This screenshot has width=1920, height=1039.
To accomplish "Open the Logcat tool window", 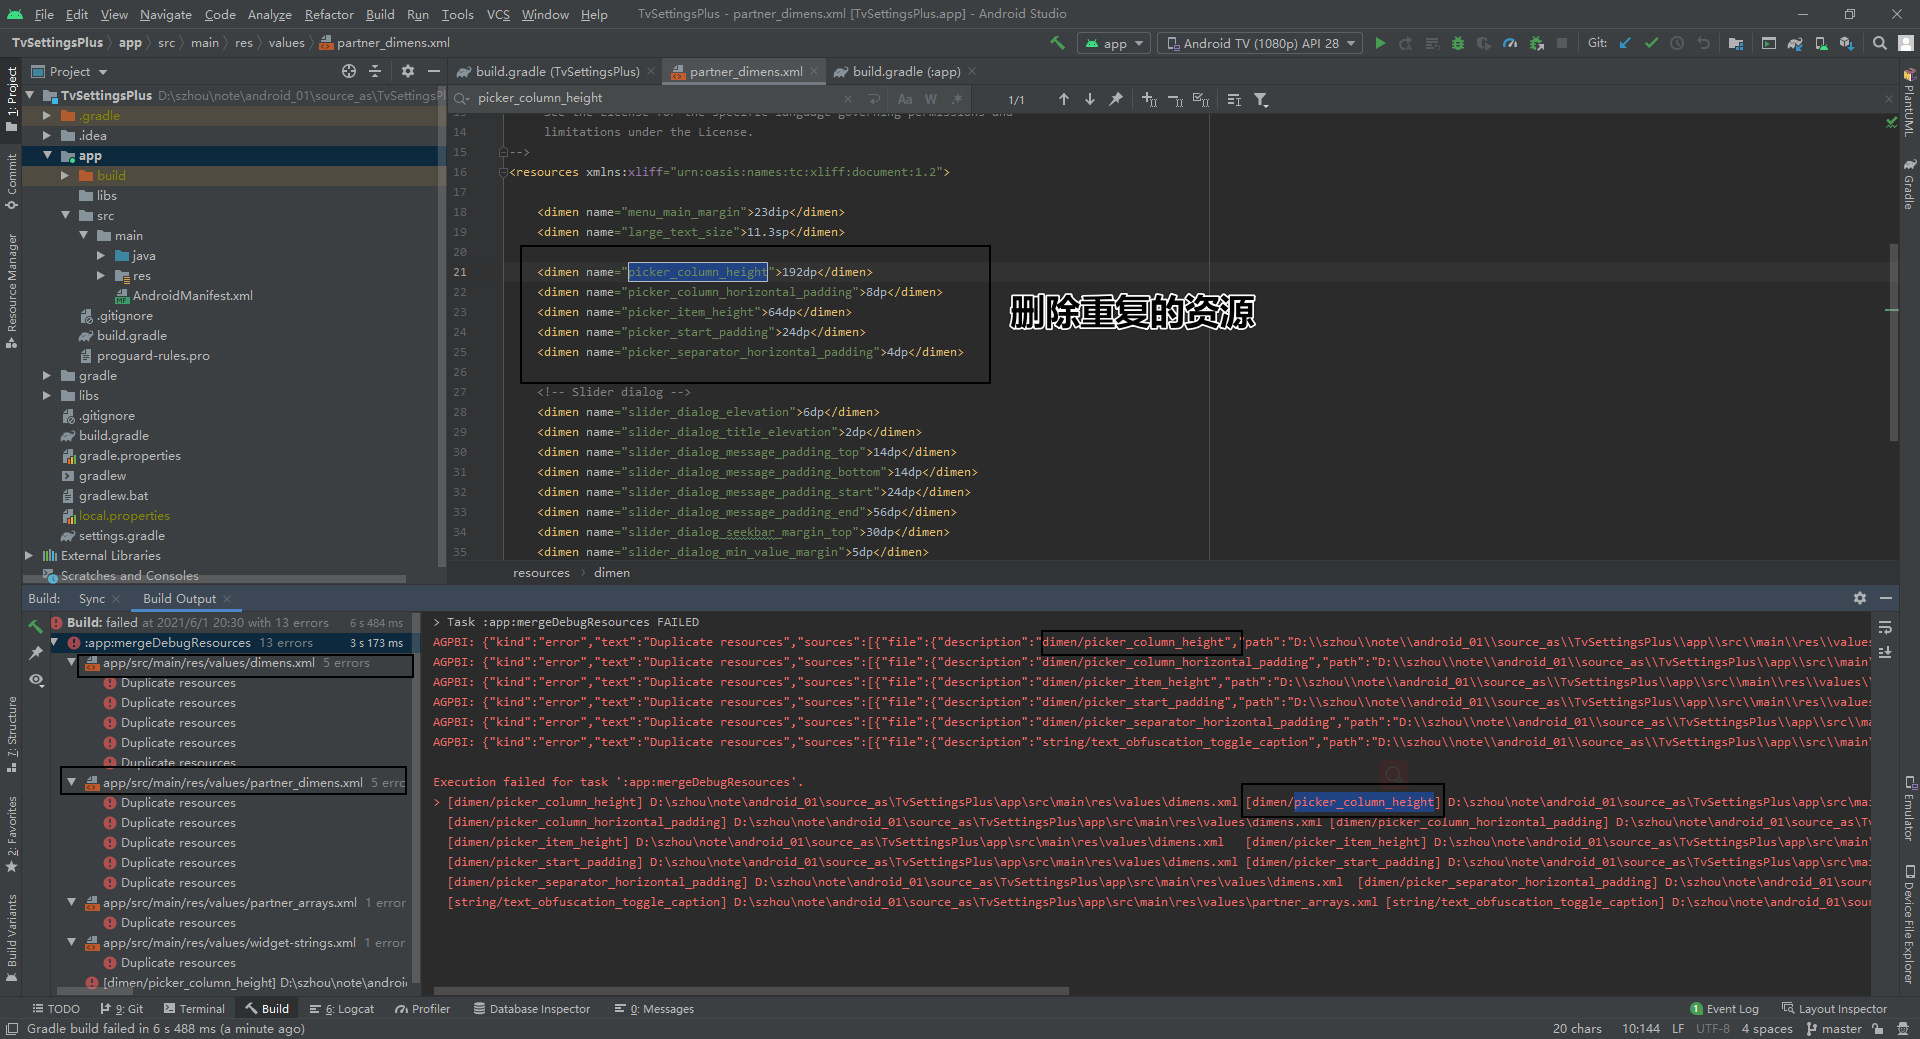I will [342, 1008].
